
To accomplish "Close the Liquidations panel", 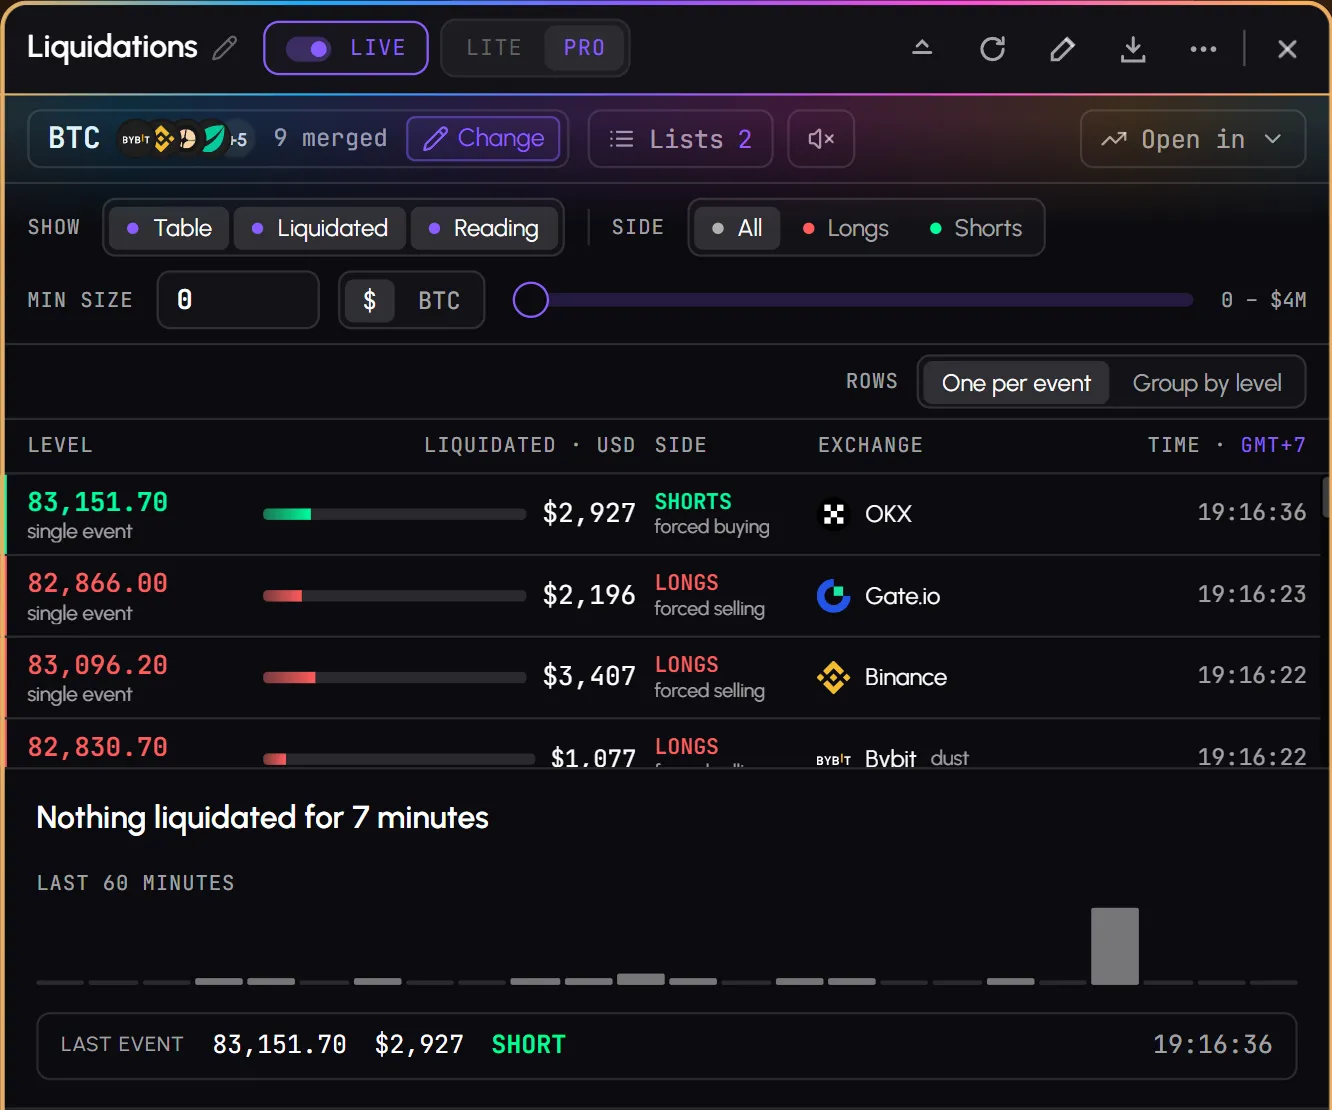I will point(1287,48).
